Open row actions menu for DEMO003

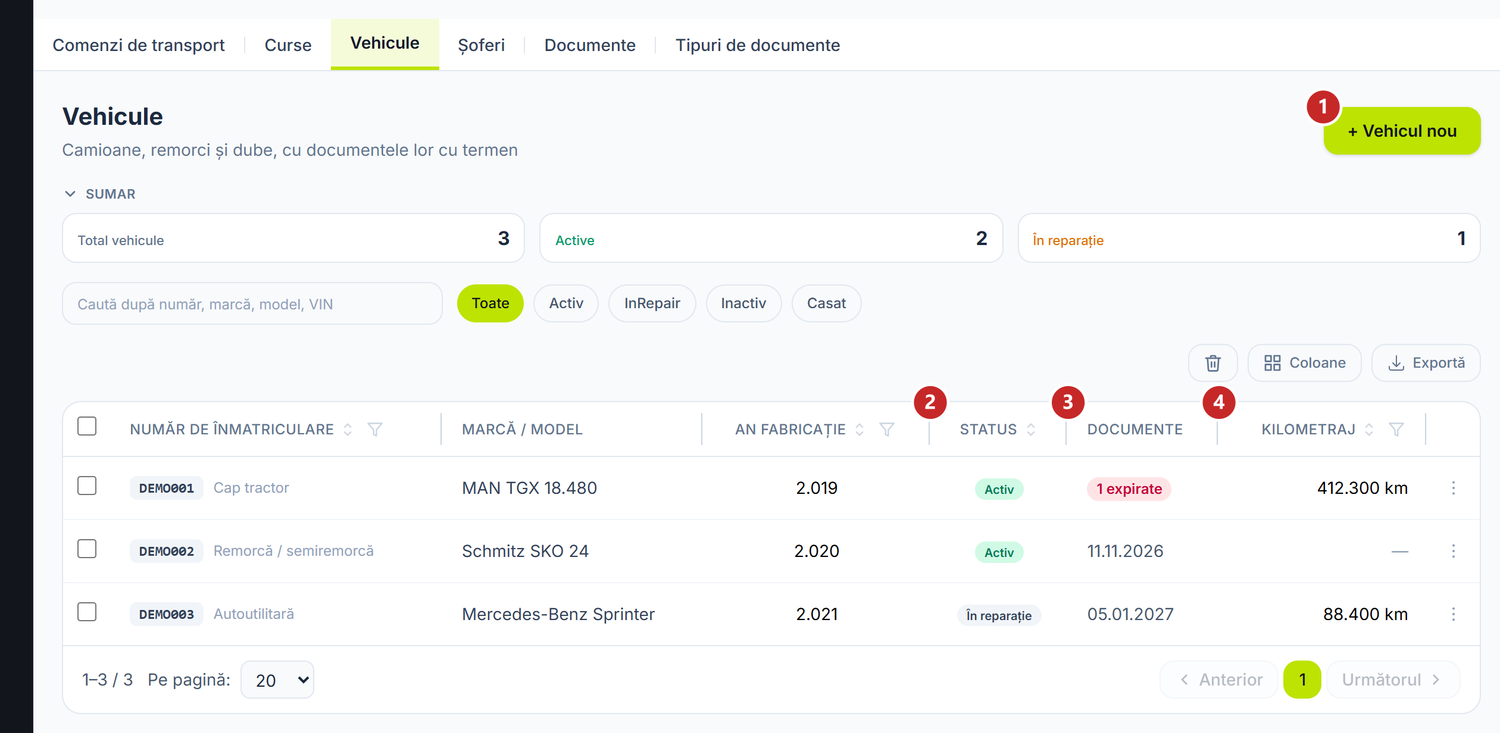pyautogui.click(x=1453, y=614)
